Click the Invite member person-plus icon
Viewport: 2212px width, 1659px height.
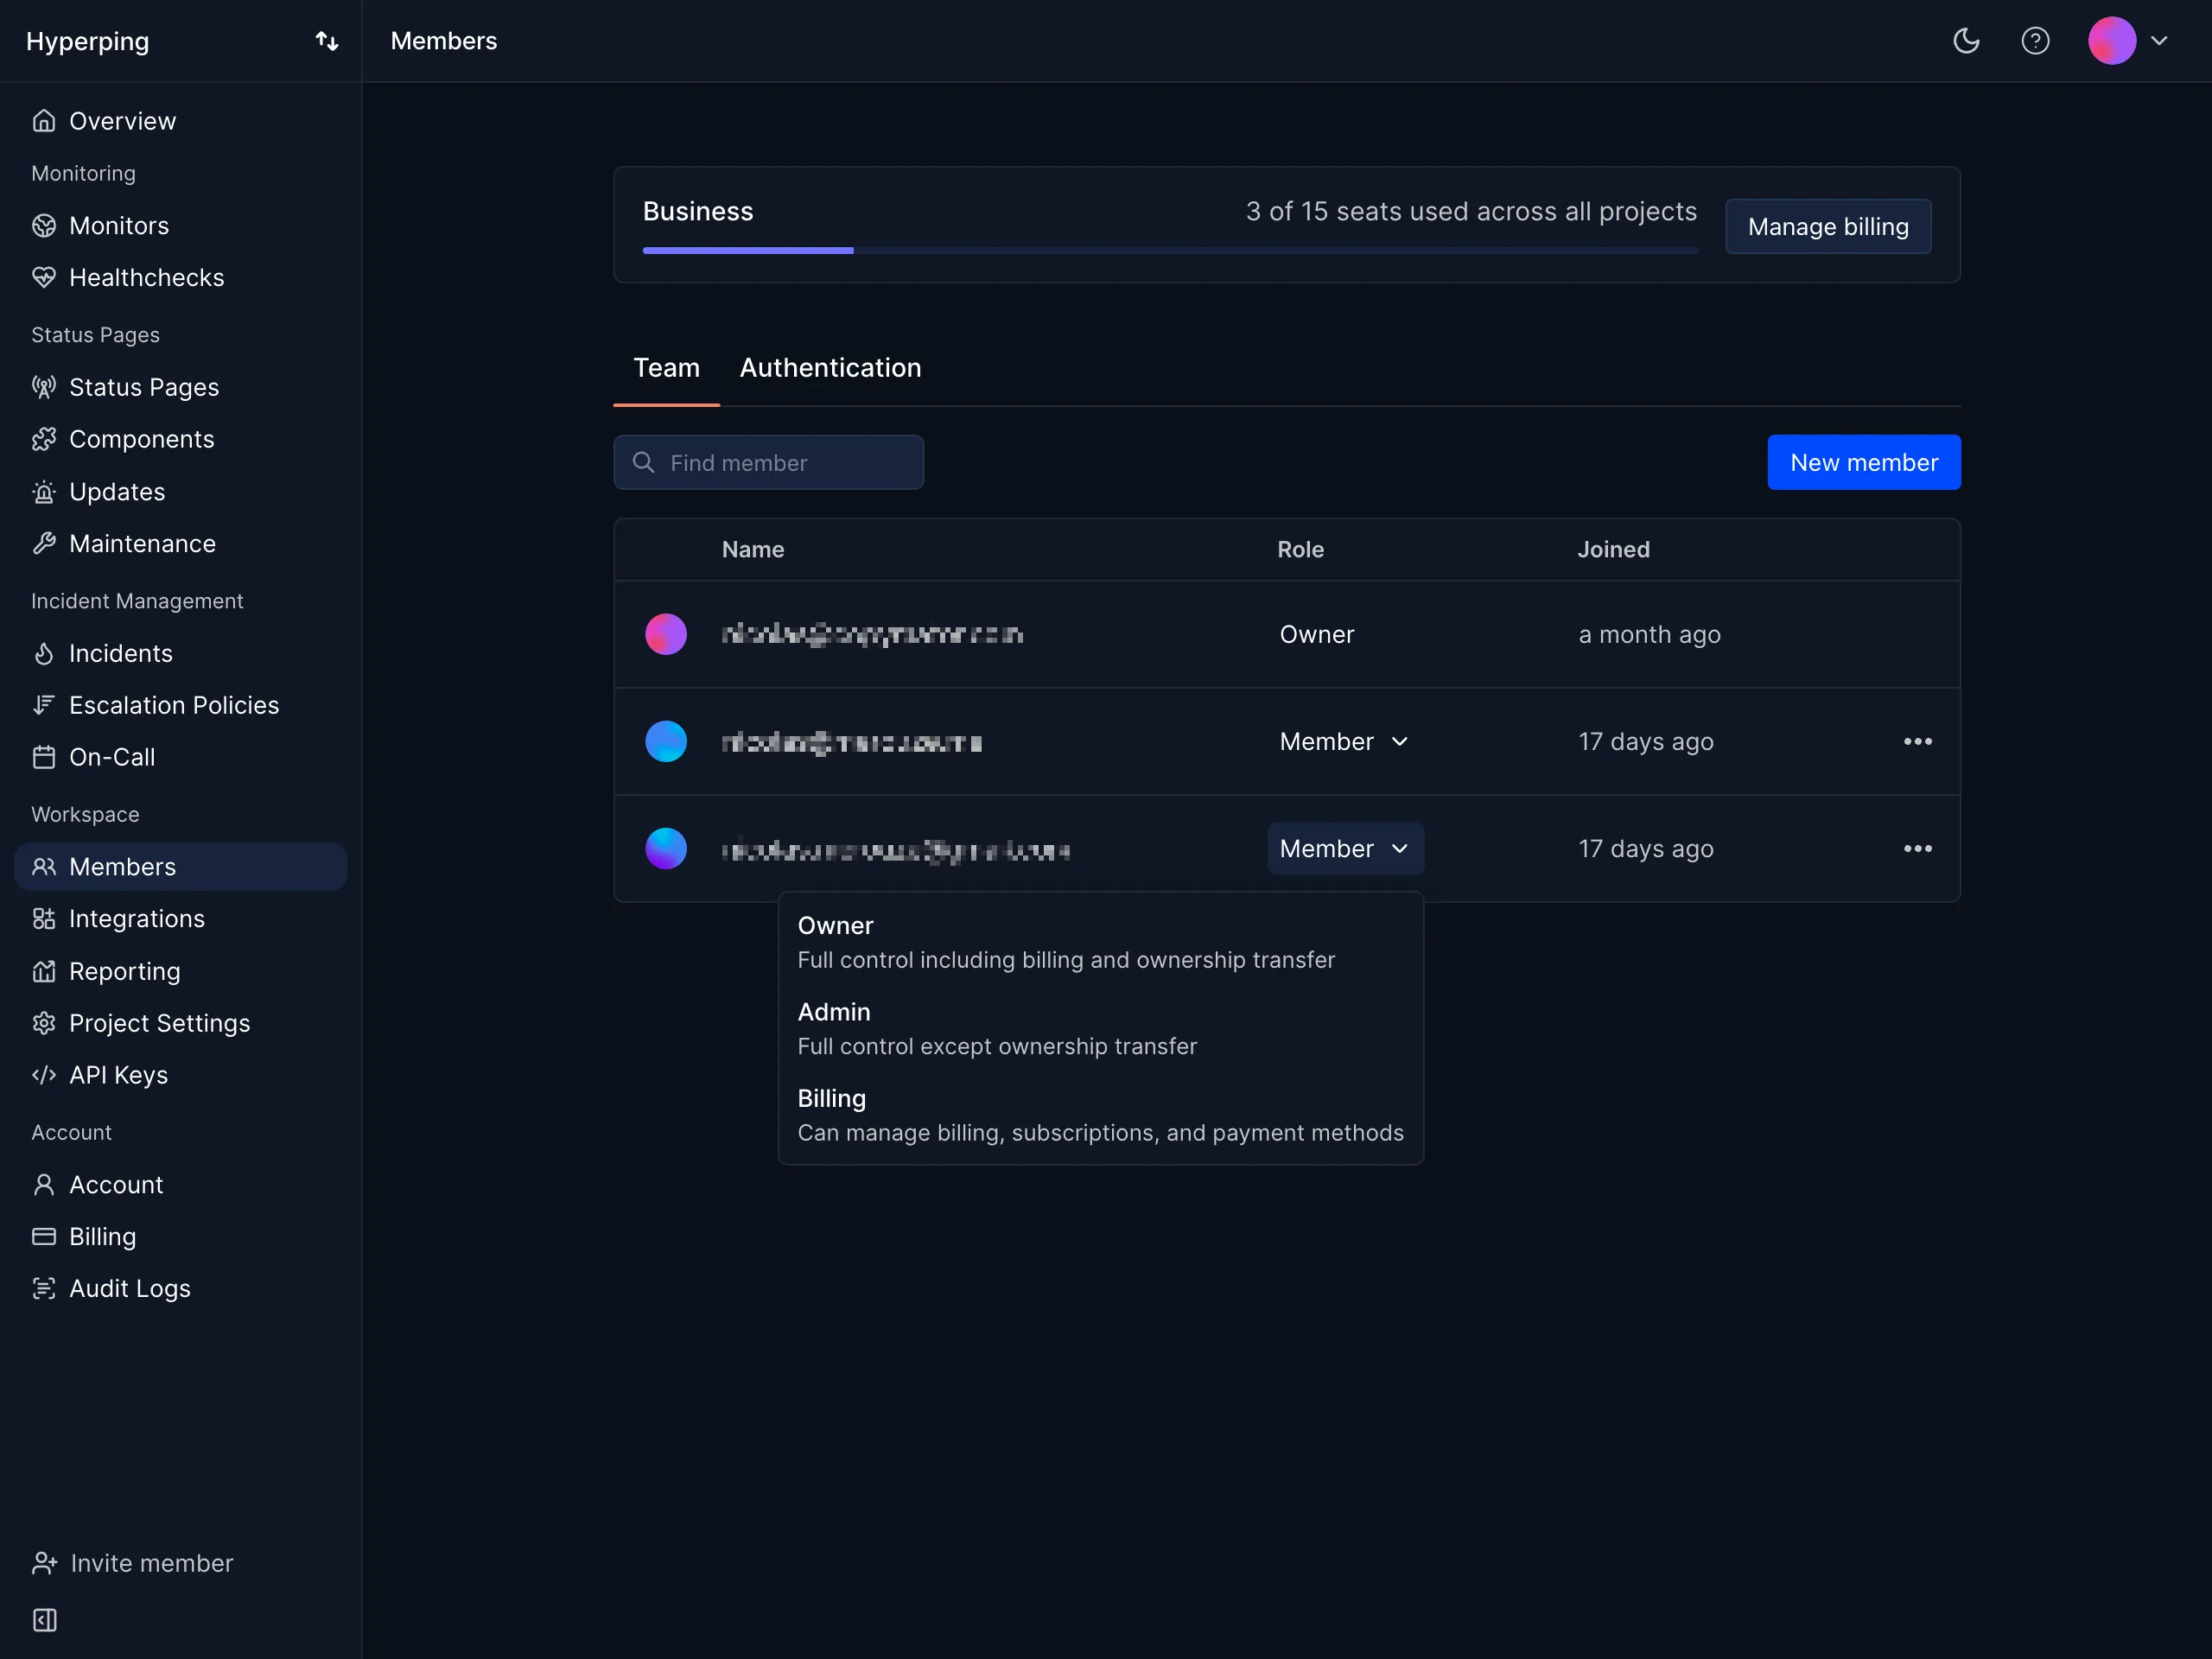45,1563
